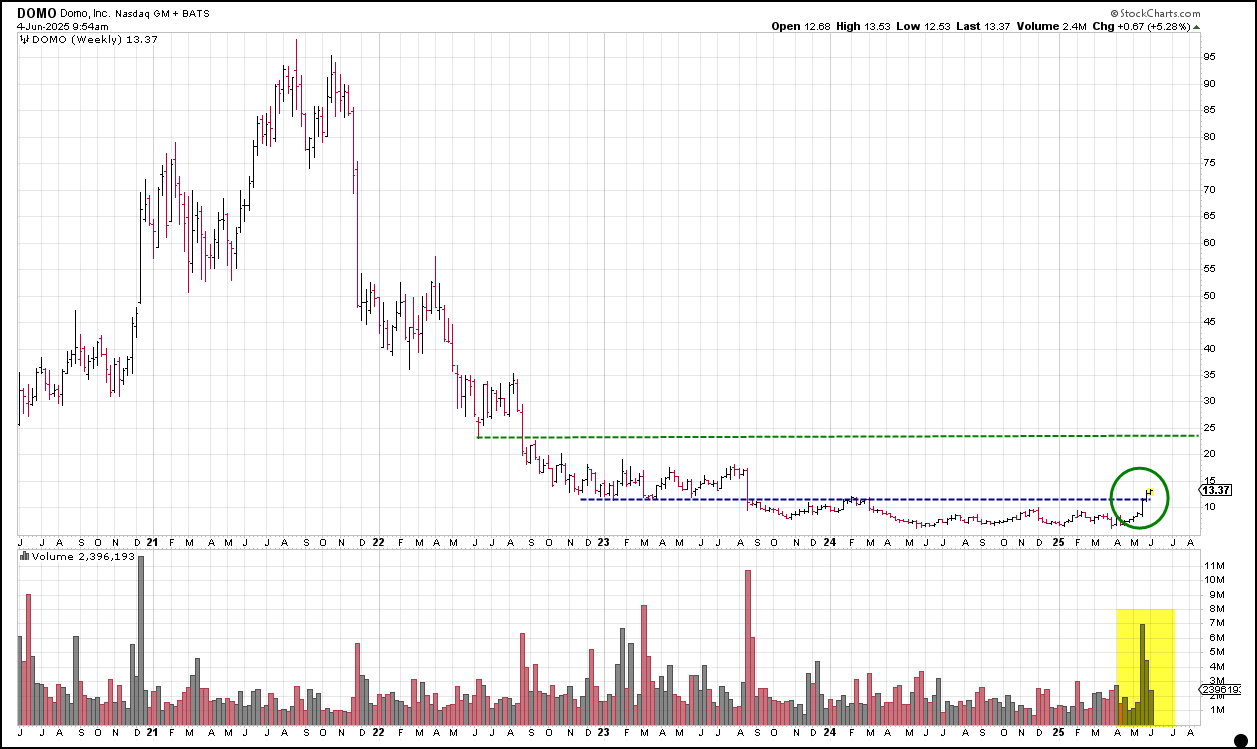Click the 4-Jun-2025 9:54am timestamp
The height and width of the screenshot is (749, 1257).
click(x=62, y=27)
